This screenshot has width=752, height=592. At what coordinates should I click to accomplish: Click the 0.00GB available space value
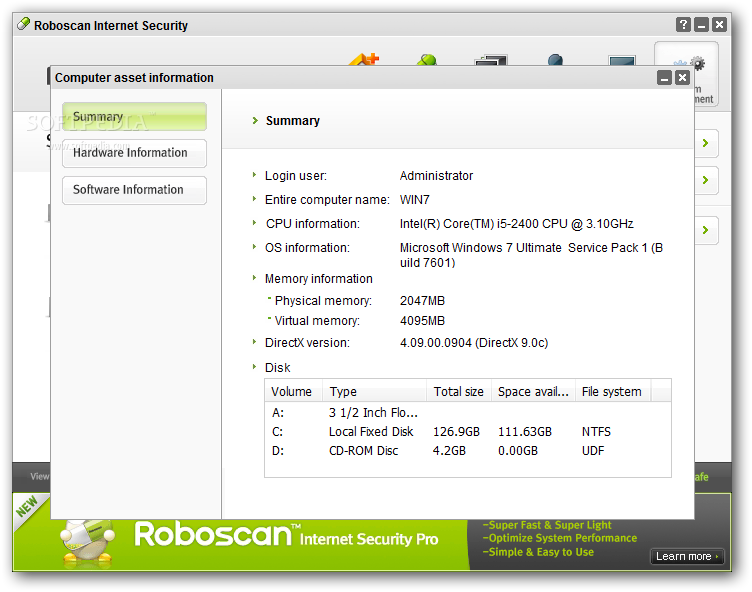point(518,451)
